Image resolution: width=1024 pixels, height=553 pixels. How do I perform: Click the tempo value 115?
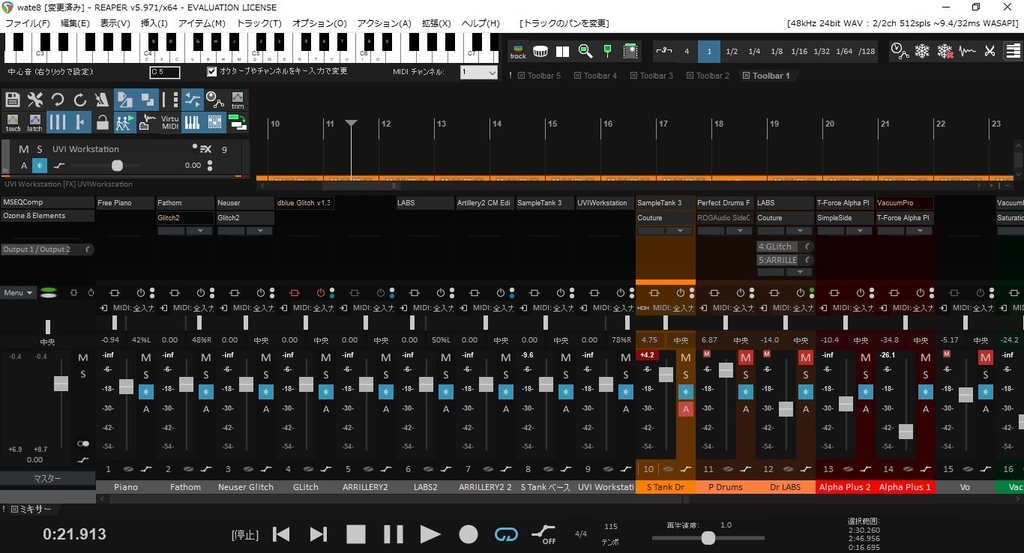point(611,526)
